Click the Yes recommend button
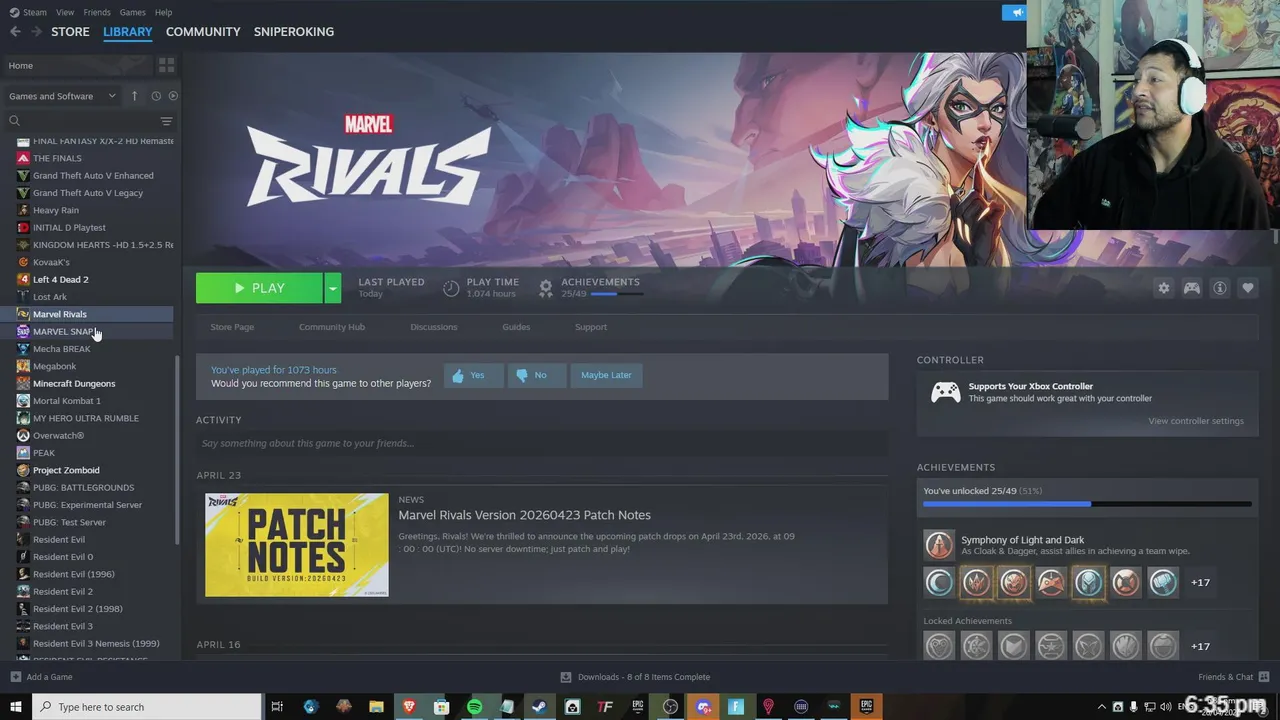 pyautogui.click(x=473, y=375)
